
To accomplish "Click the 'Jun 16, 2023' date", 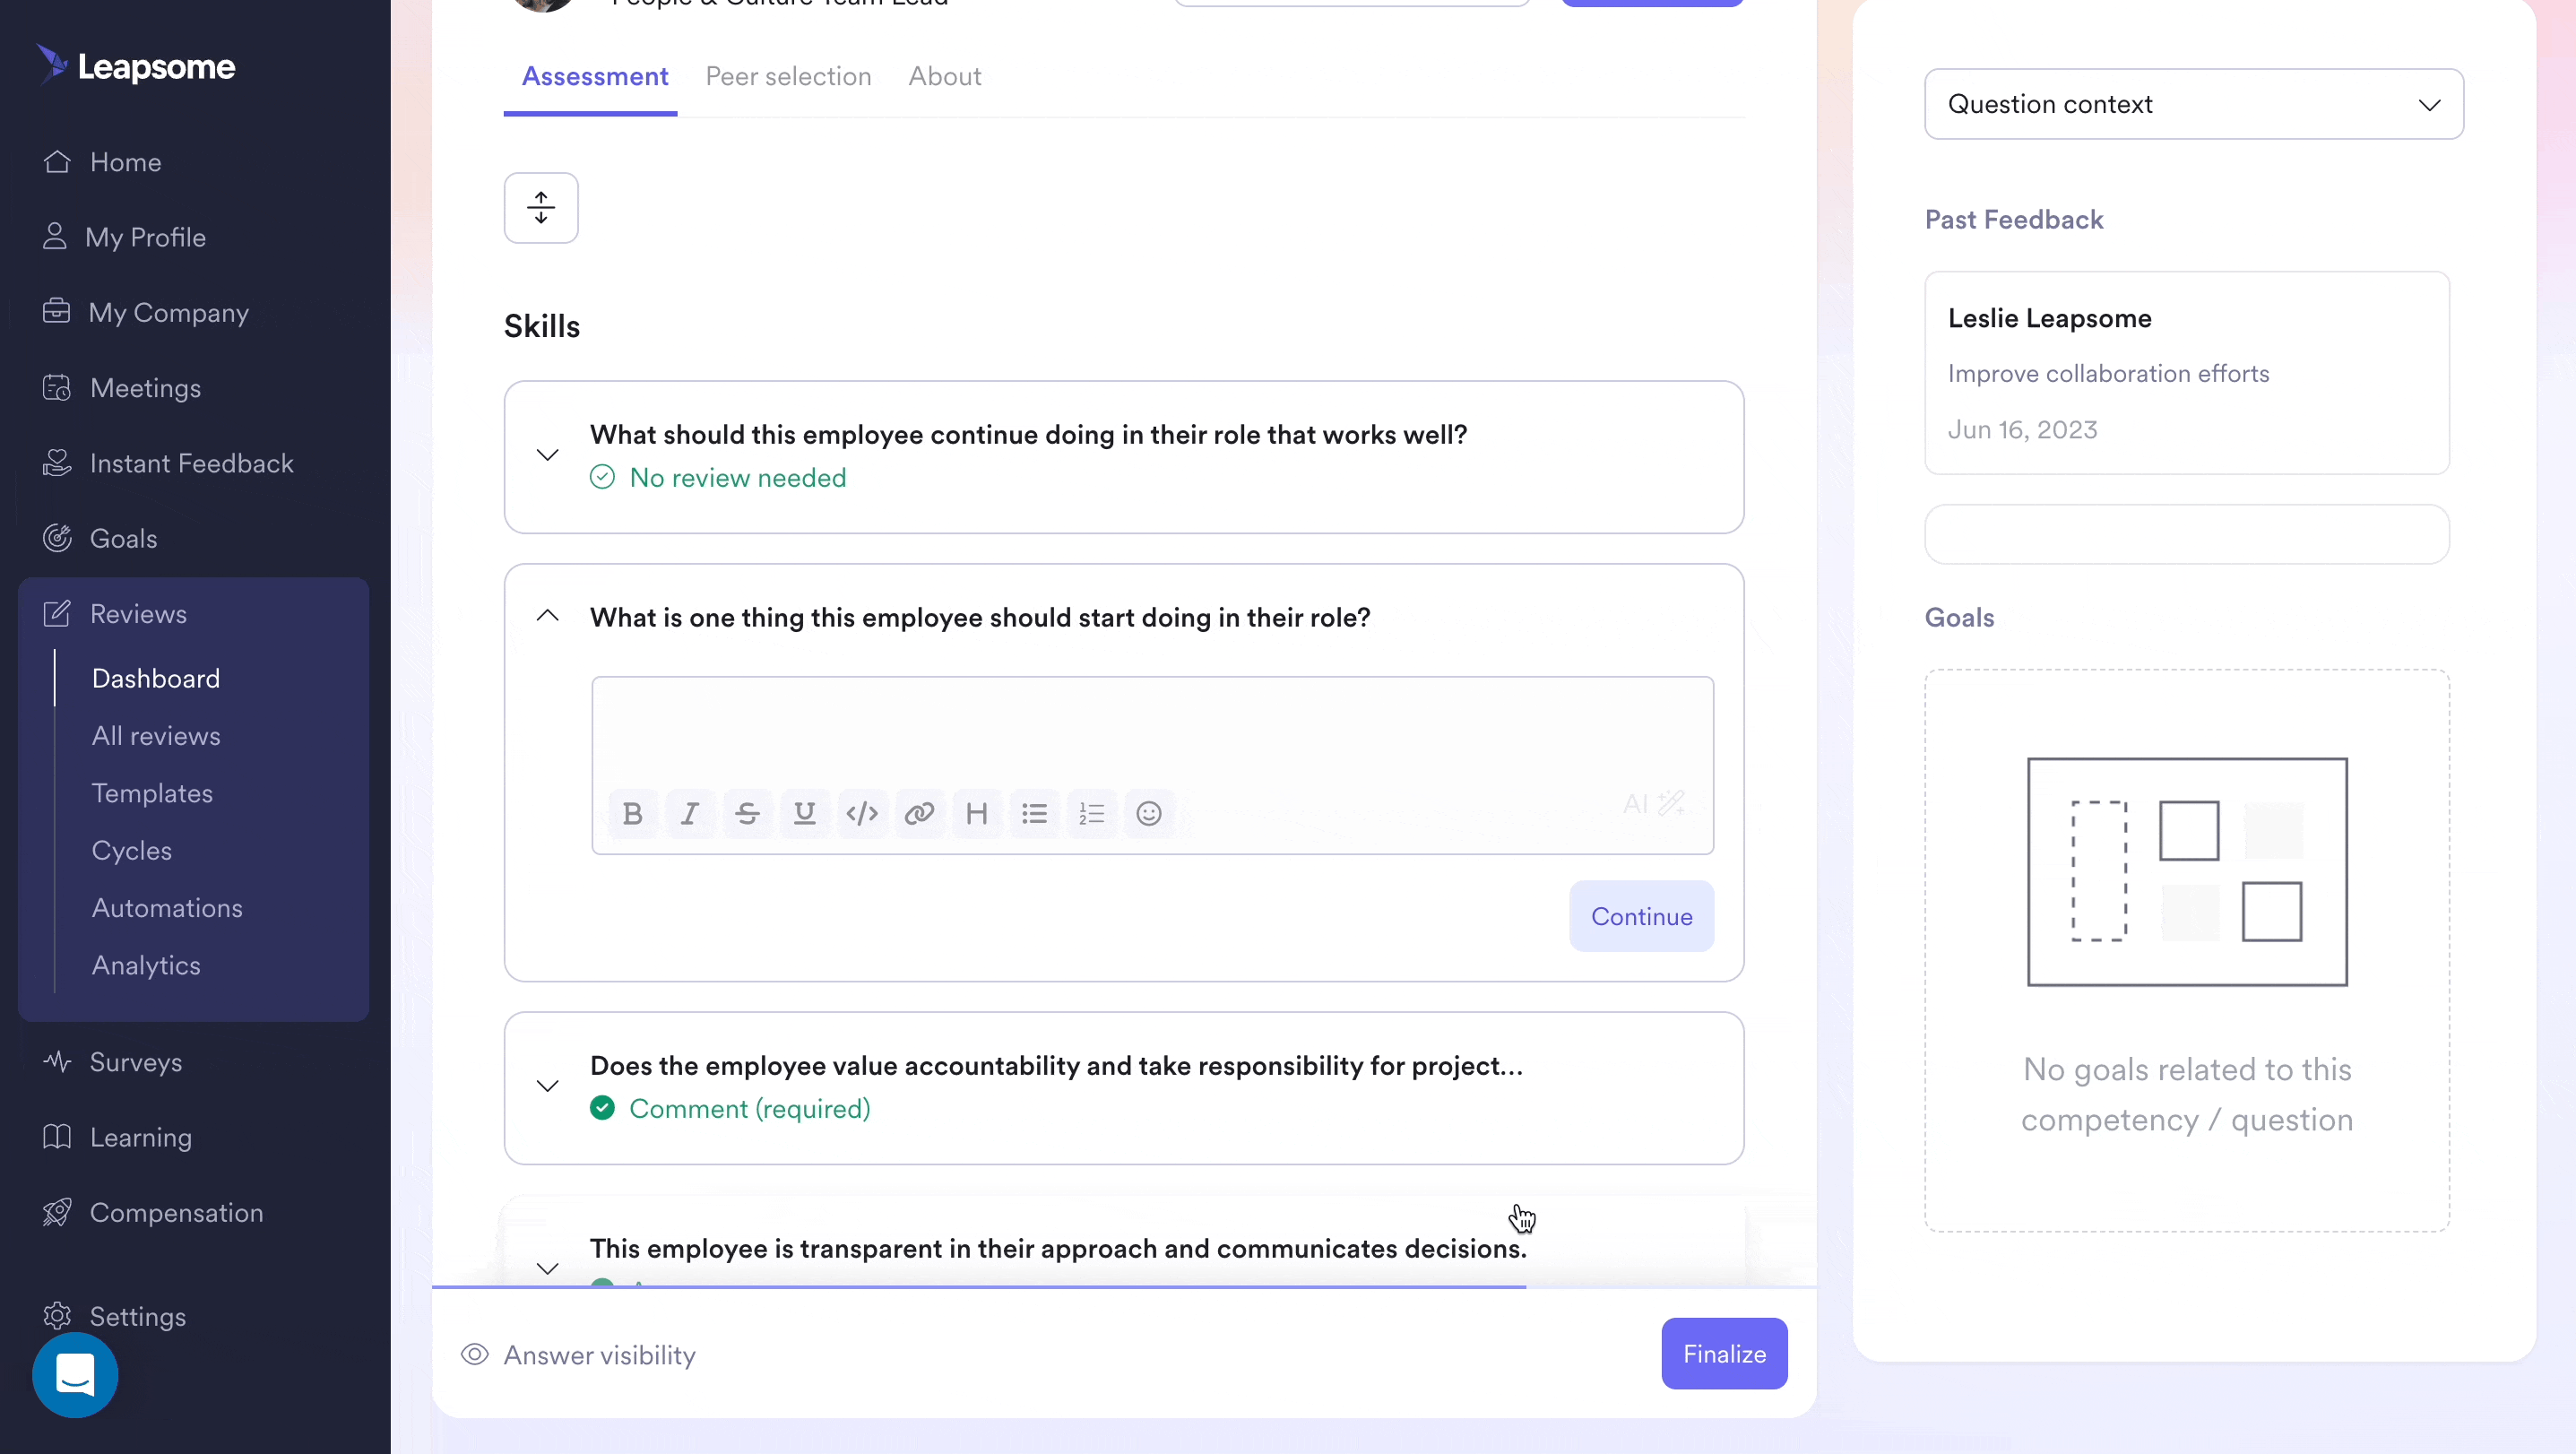I will point(2022,429).
